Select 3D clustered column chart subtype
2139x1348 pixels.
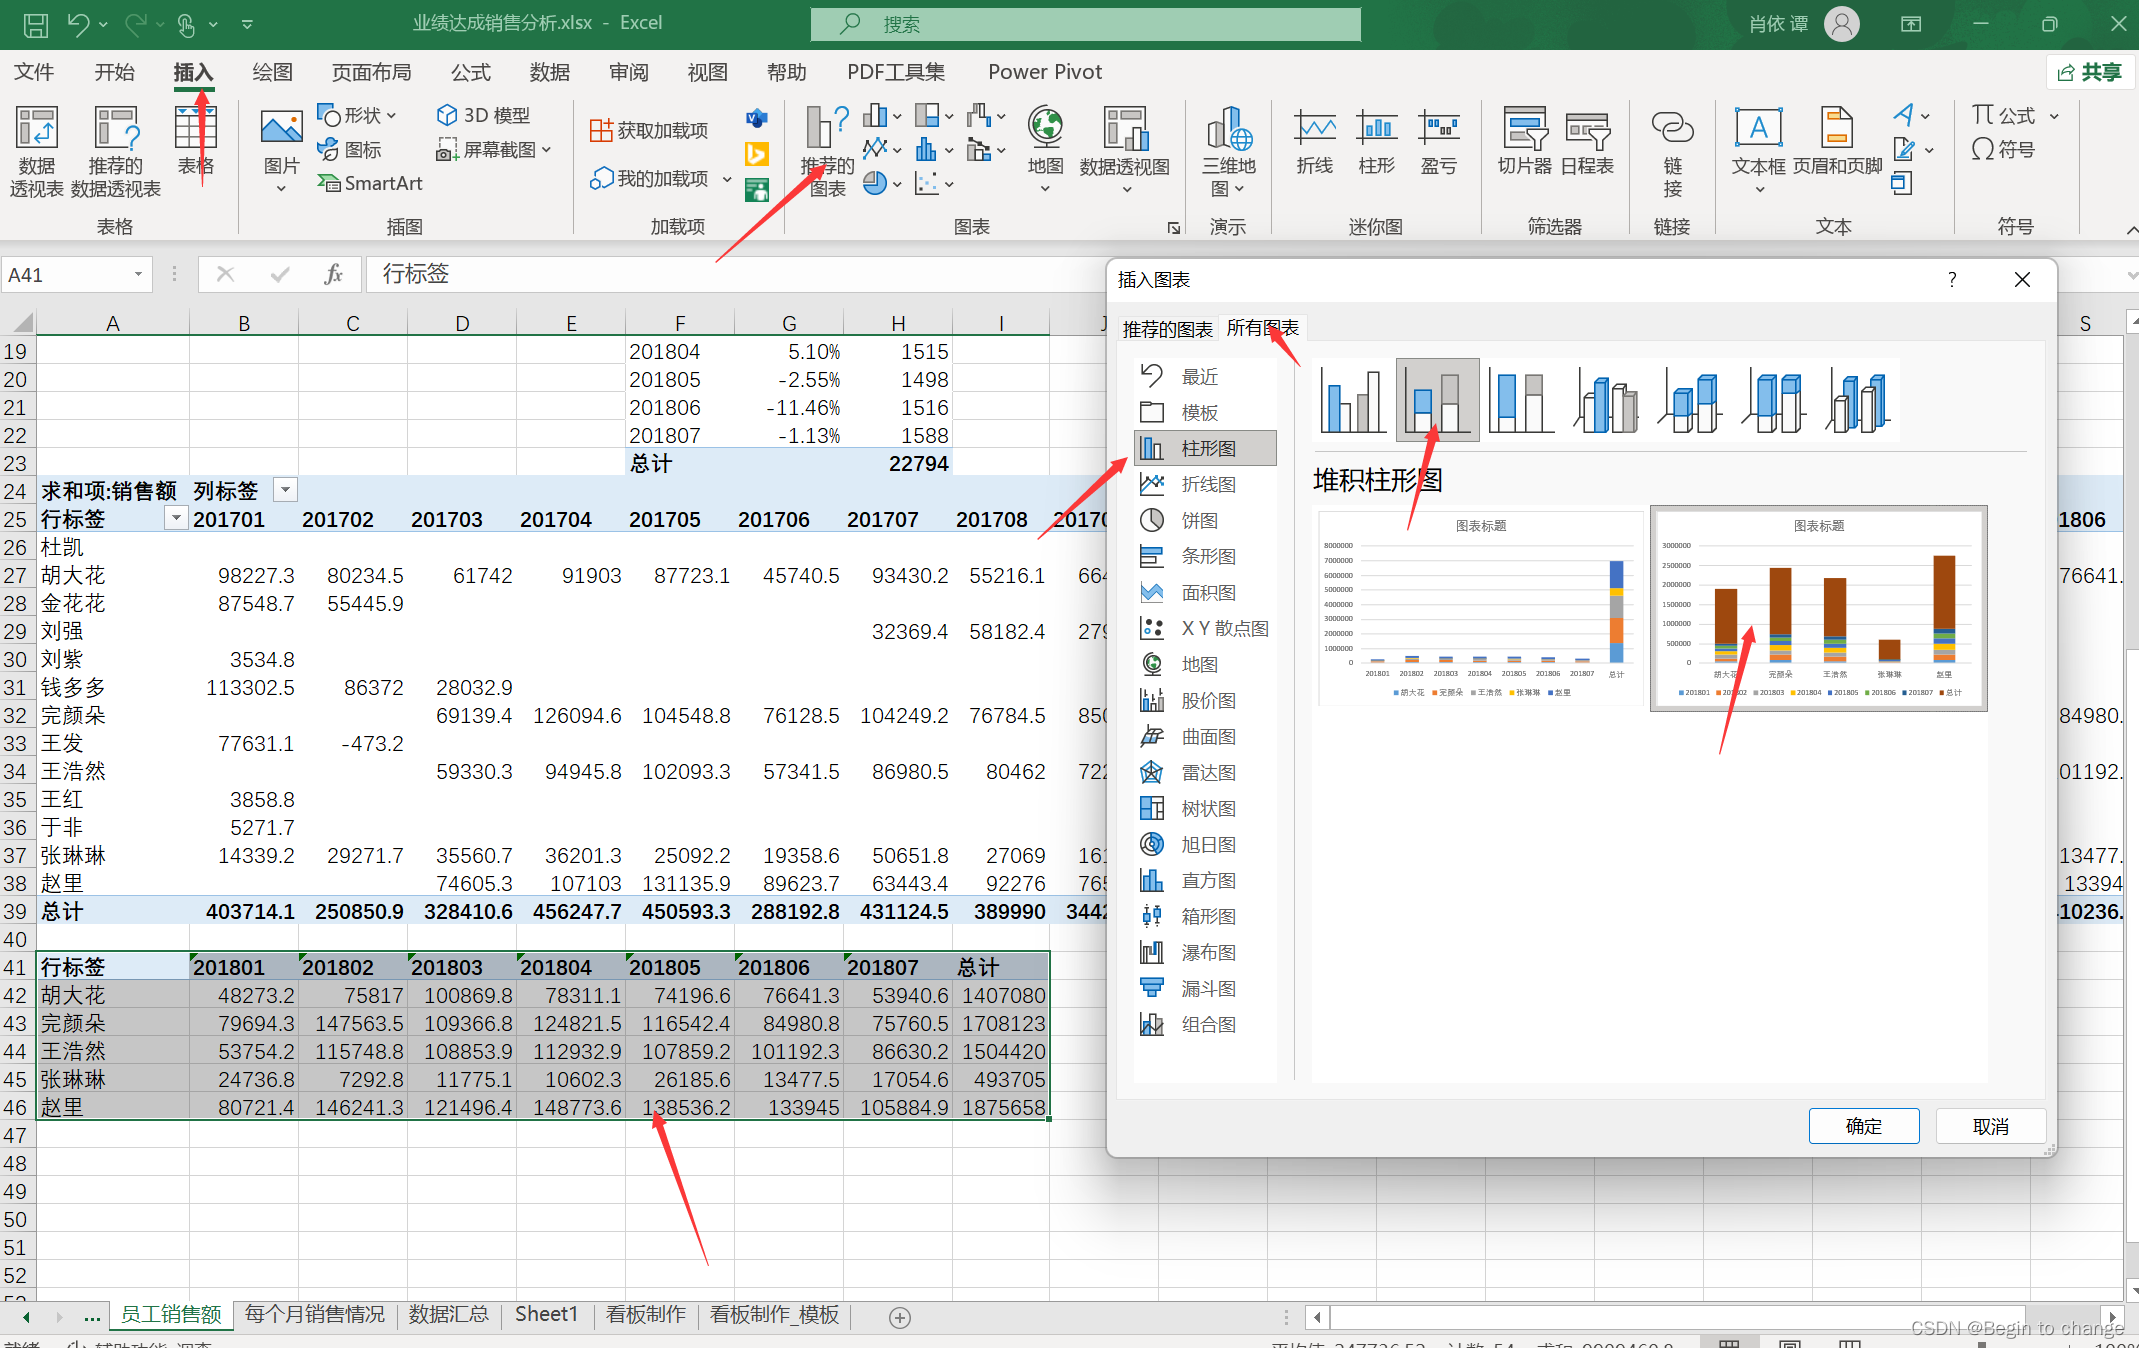1606,400
